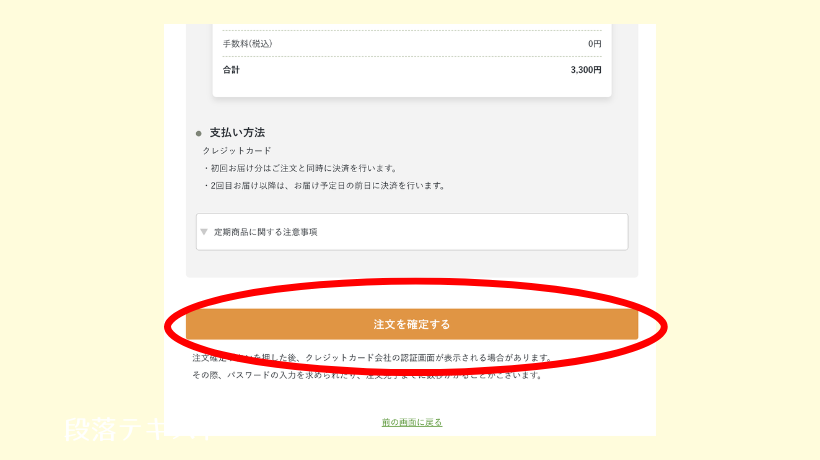The height and width of the screenshot is (460, 820).
Task: Click the disclosure triangle beside 定期商品に関する注意事項
Action: coord(204,232)
